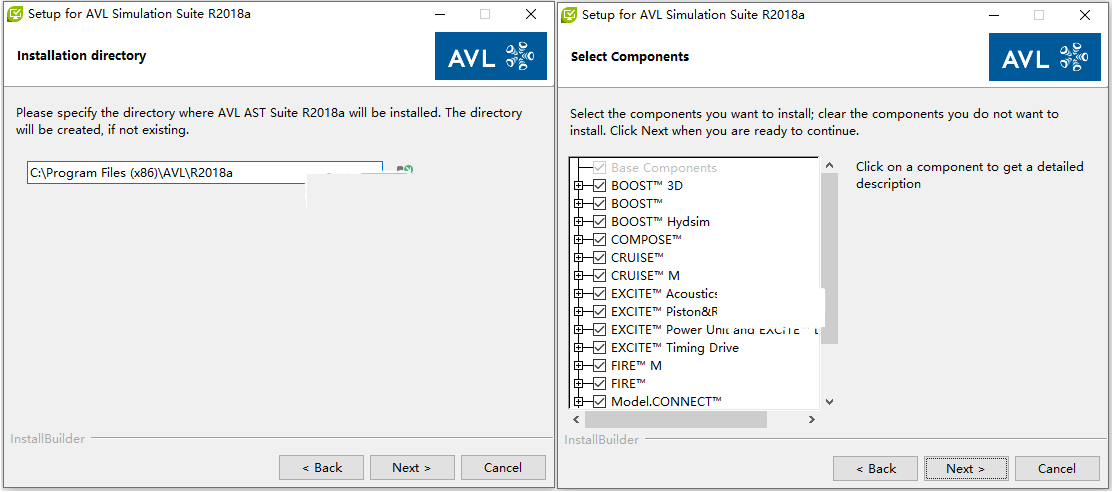Screen dimensions: 1112x492
Task: Expand the plain FIRE™ tree node
Action: pyautogui.click(x=579, y=384)
